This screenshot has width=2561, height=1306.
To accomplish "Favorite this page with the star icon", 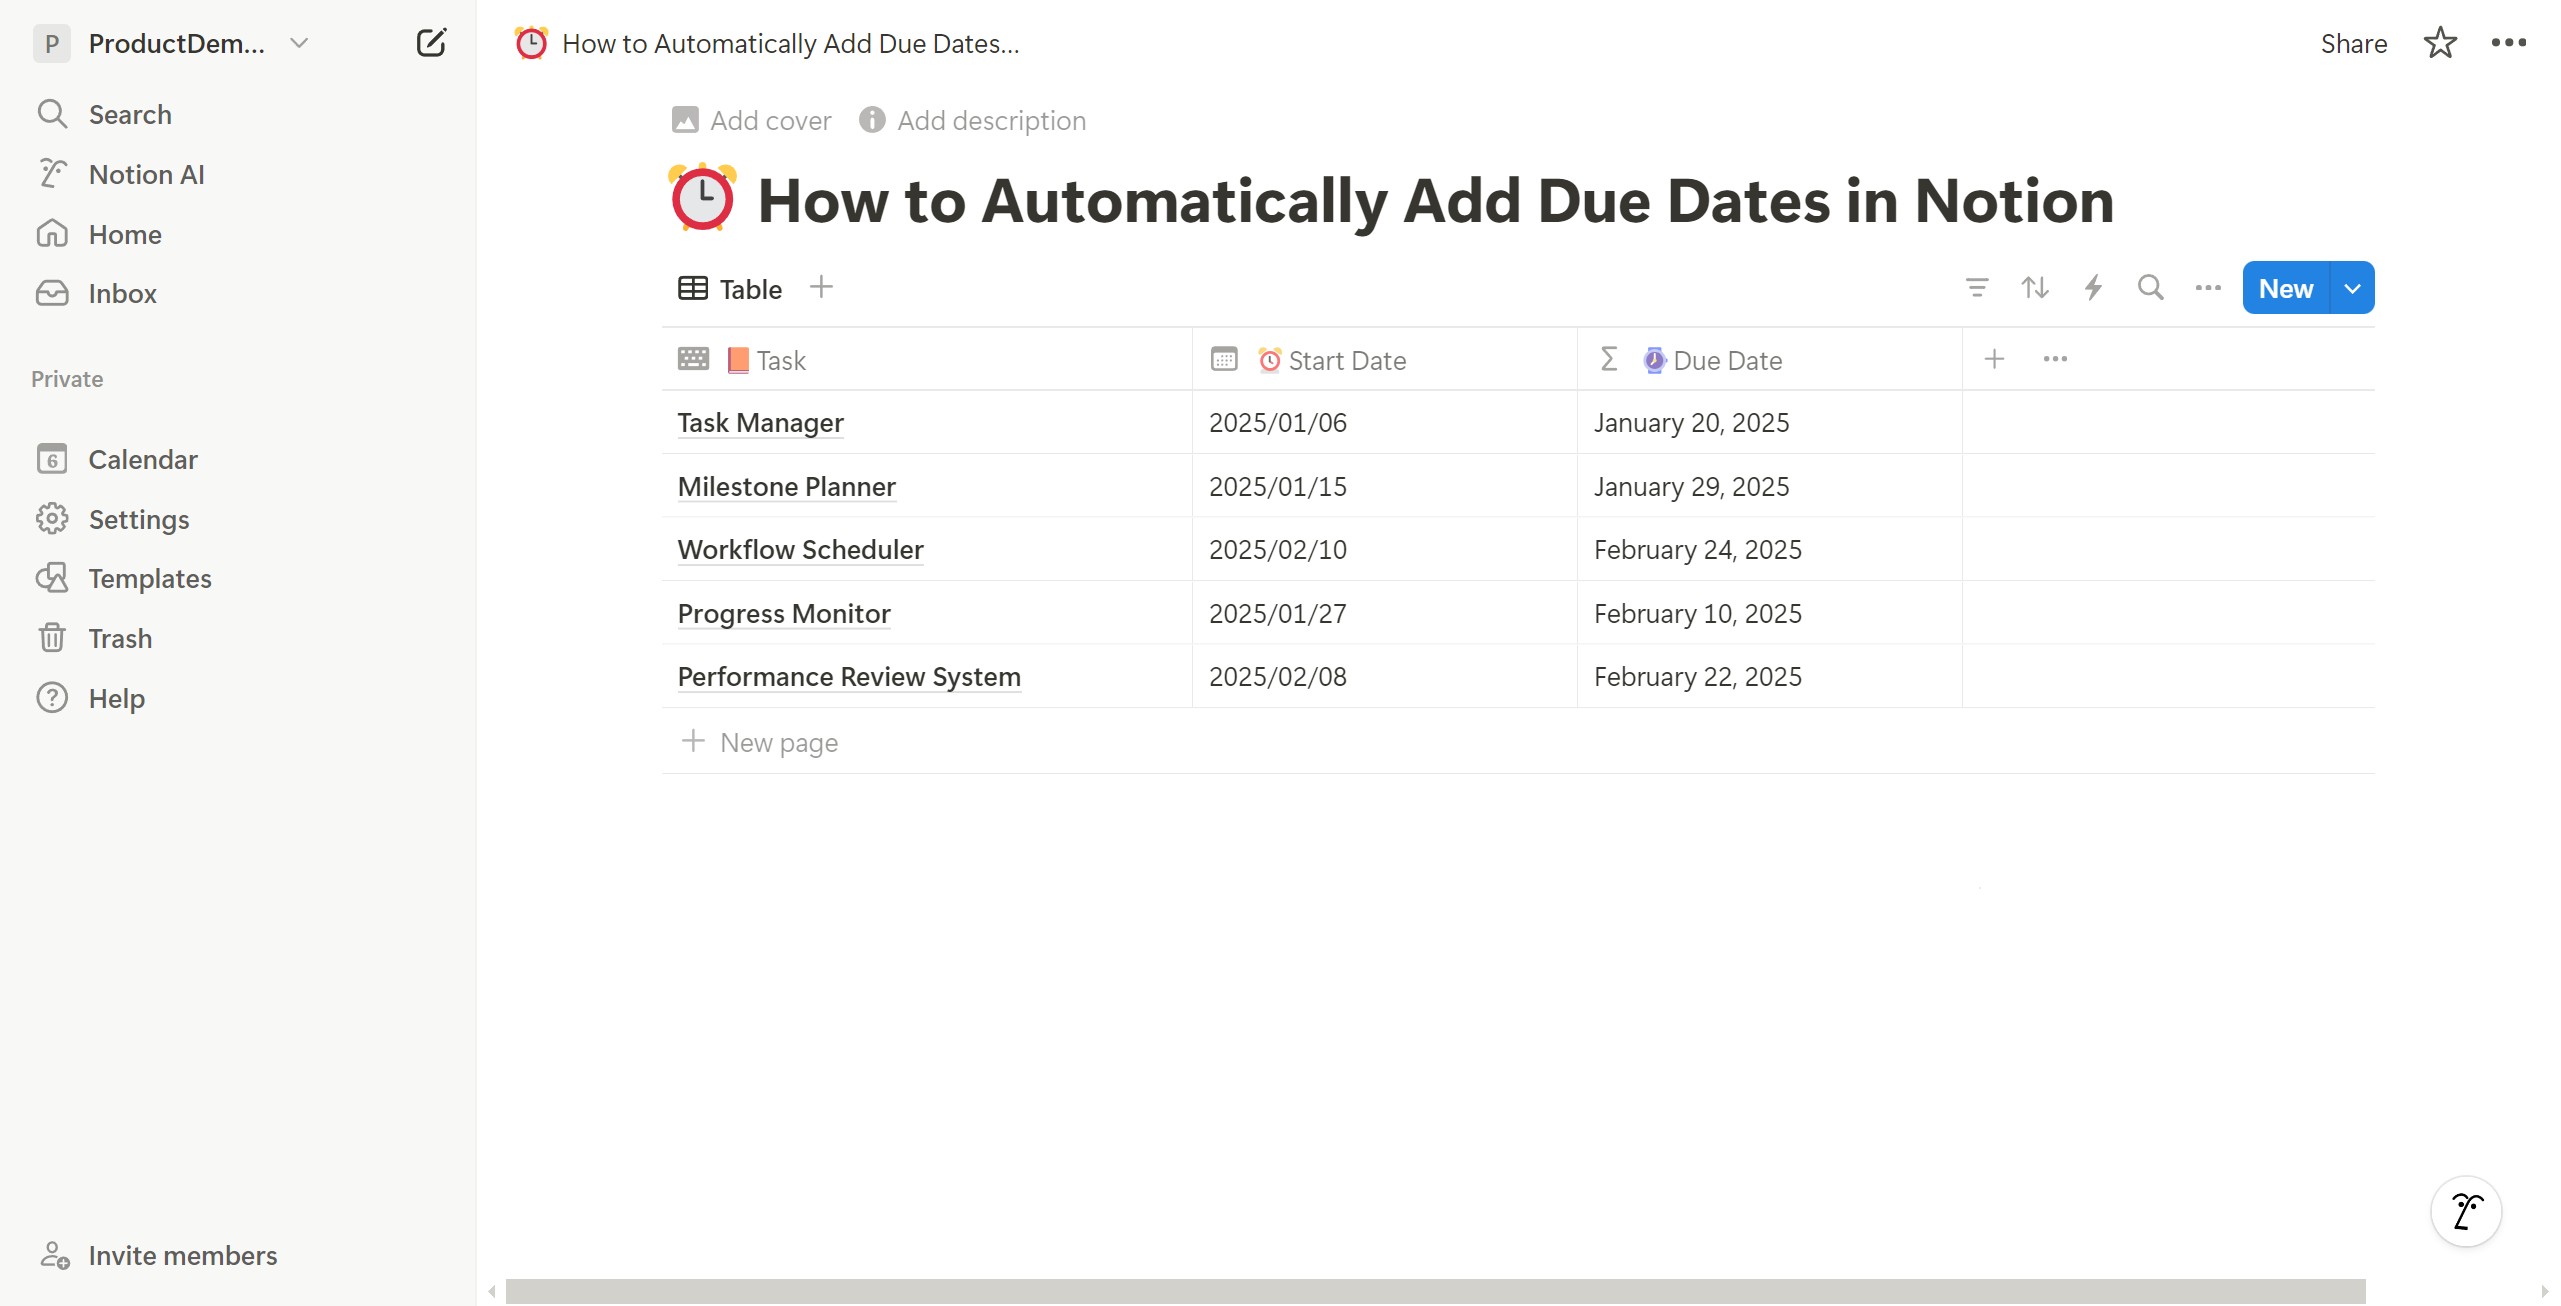I will click(2440, 43).
